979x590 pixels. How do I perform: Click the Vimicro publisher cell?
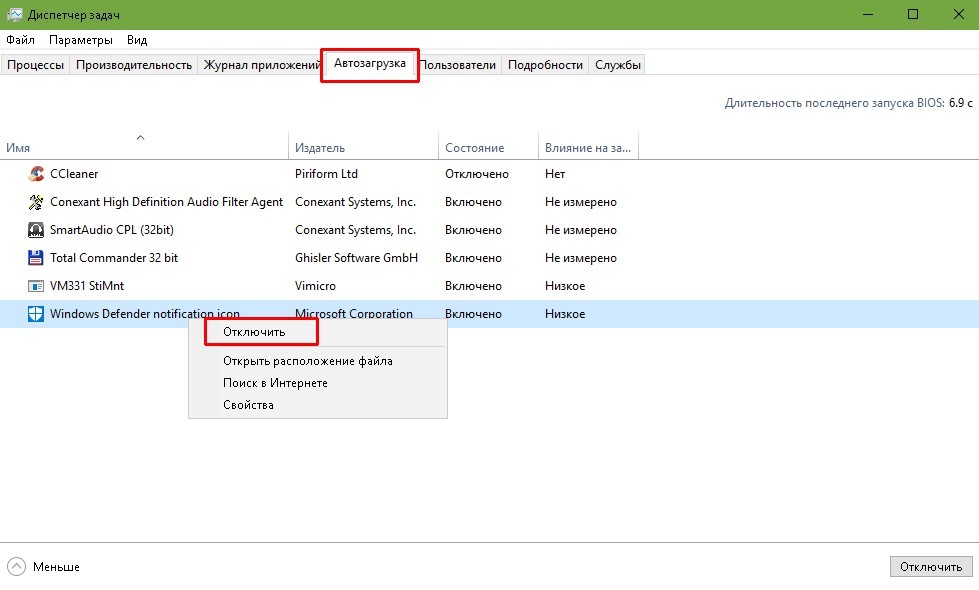(x=315, y=286)
